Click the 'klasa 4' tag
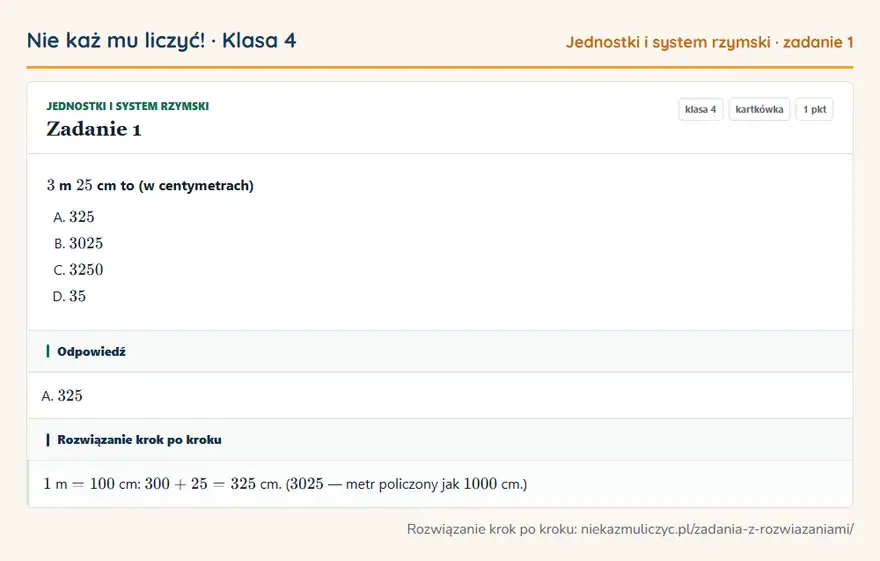This screenshot has width=880, height=561. (x=700, y=109)
